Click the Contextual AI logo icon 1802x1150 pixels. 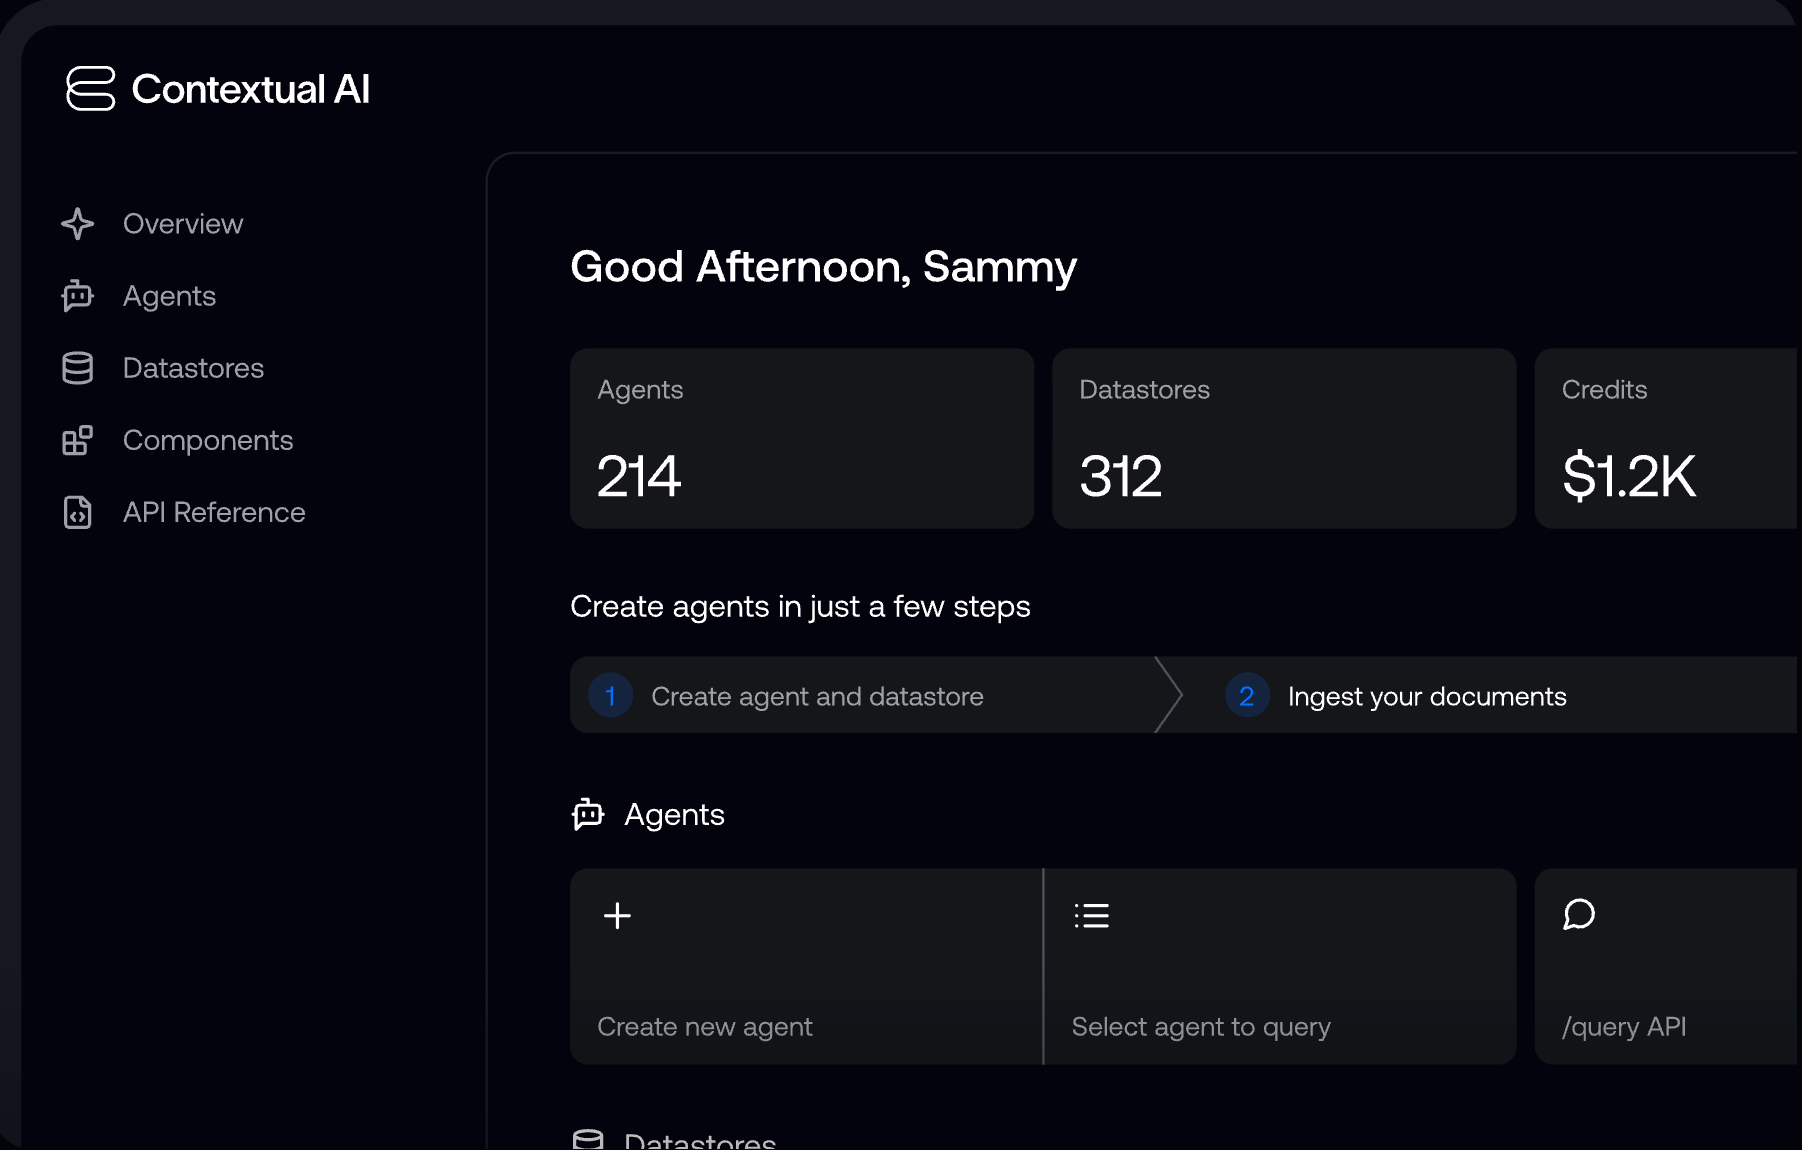coord(91,89)
